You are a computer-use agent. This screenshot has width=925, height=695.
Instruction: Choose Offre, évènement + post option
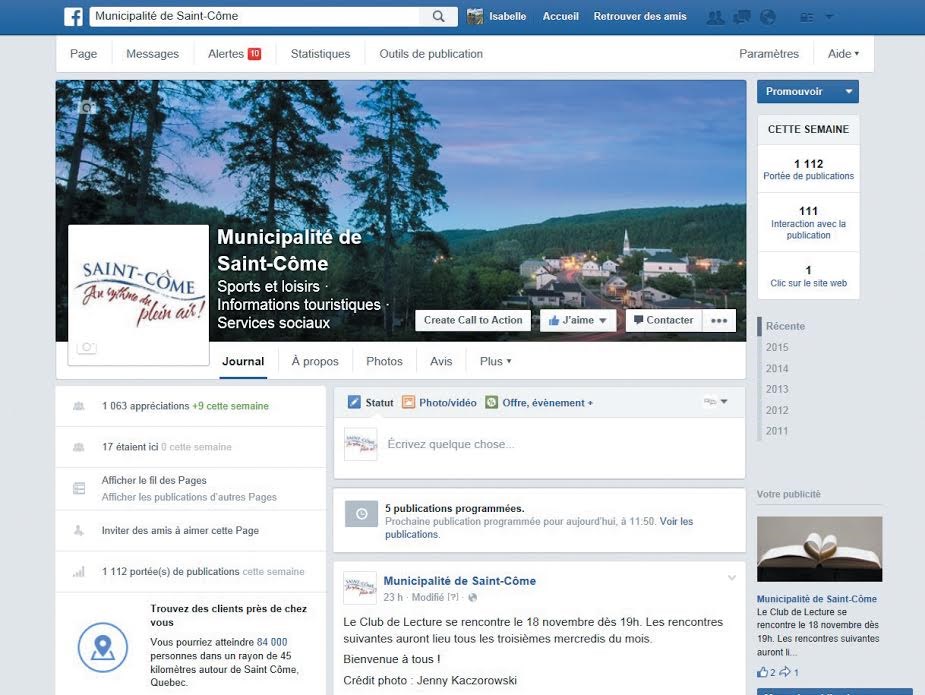(x=539, y=402)
